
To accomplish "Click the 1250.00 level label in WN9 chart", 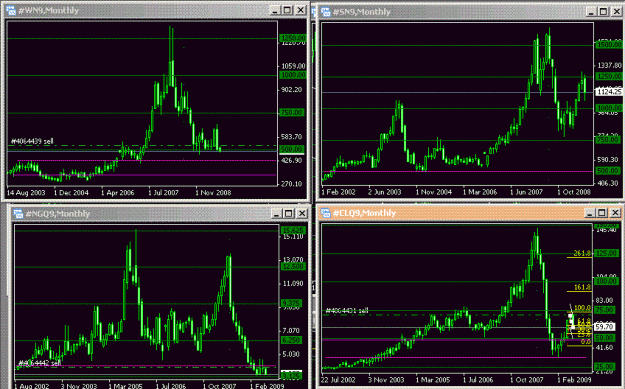I will click(293, 38).
